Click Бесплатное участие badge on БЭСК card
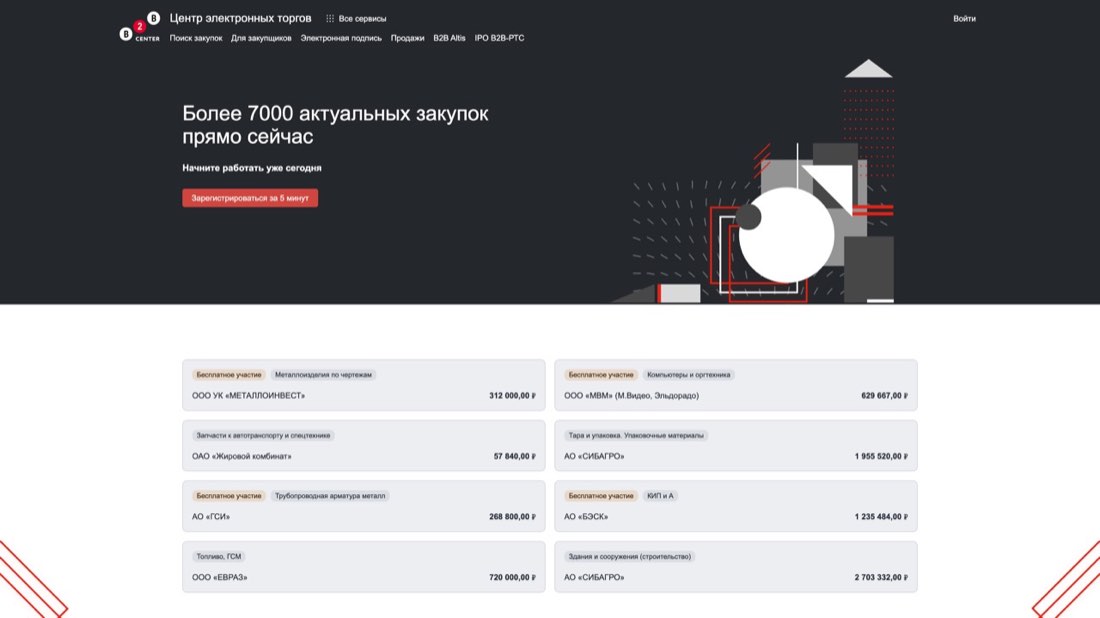Image resolution: width=1100 pixels, height=618 pixels. tap(601, 496)
